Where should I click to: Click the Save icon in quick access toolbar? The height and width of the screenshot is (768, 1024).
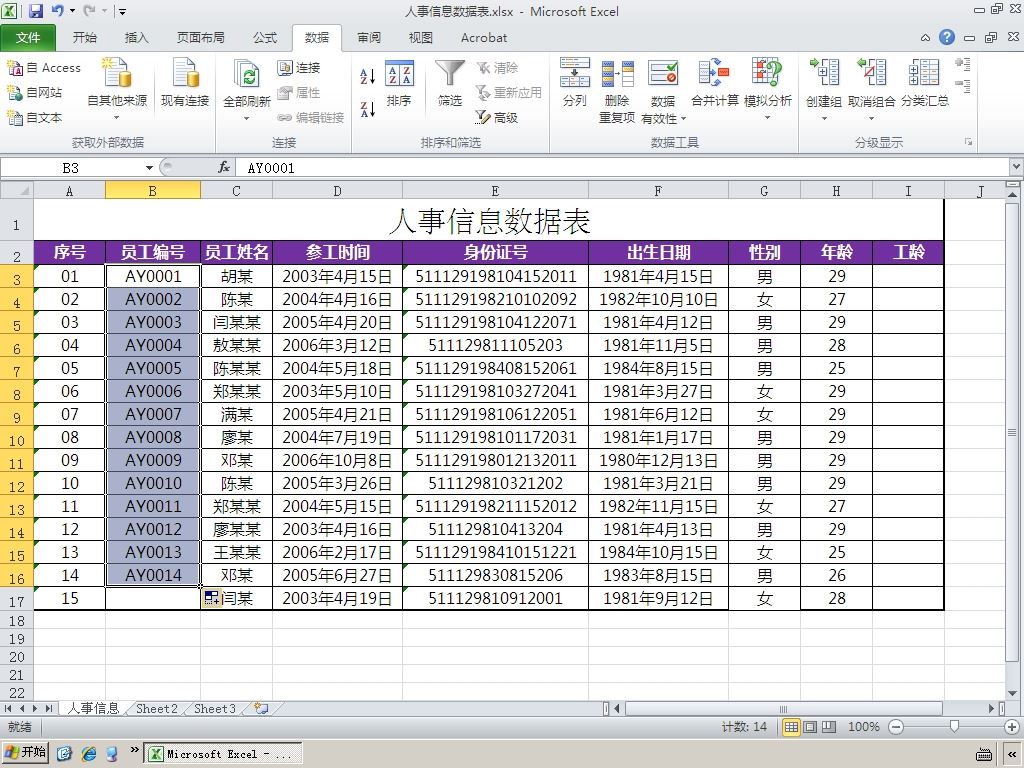[x=35, y=10]
